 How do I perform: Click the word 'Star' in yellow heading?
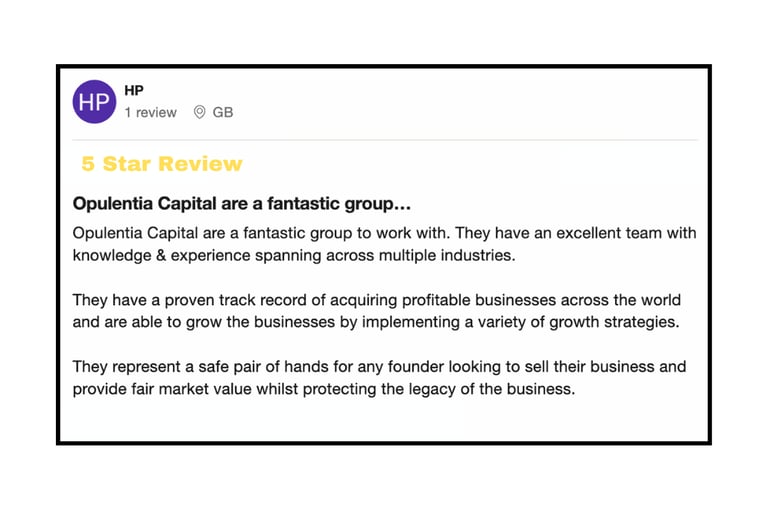coord(126,164)
